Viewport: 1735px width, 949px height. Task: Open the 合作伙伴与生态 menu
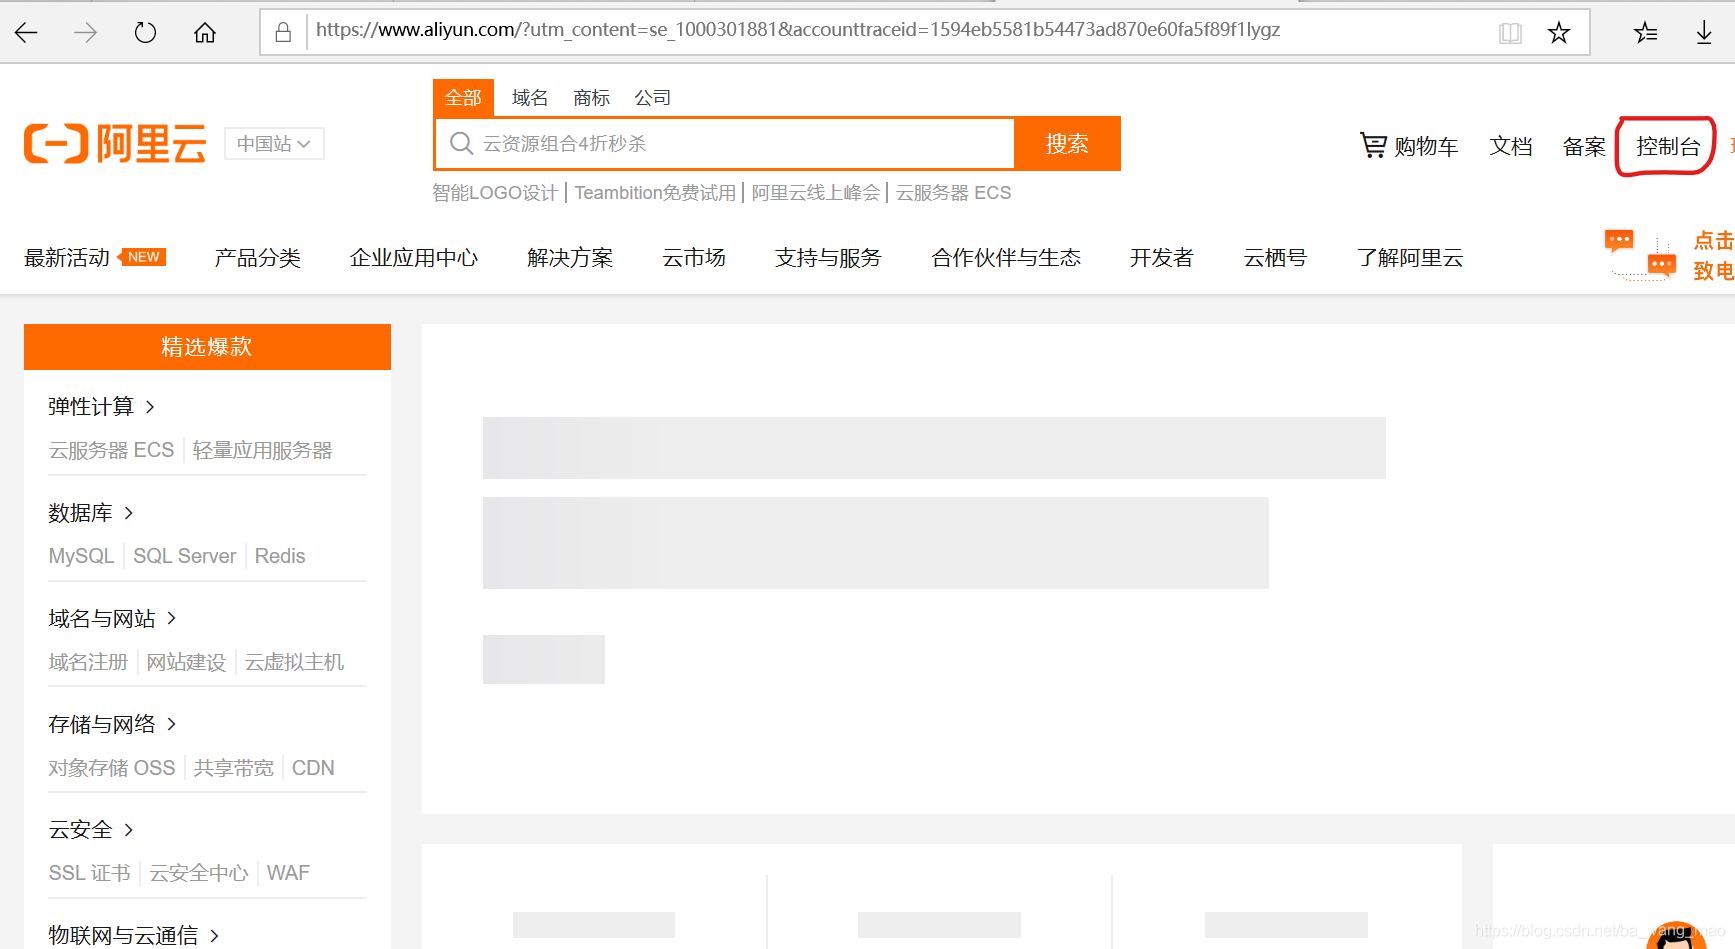pyautogui.click(x=1006, y=258)
